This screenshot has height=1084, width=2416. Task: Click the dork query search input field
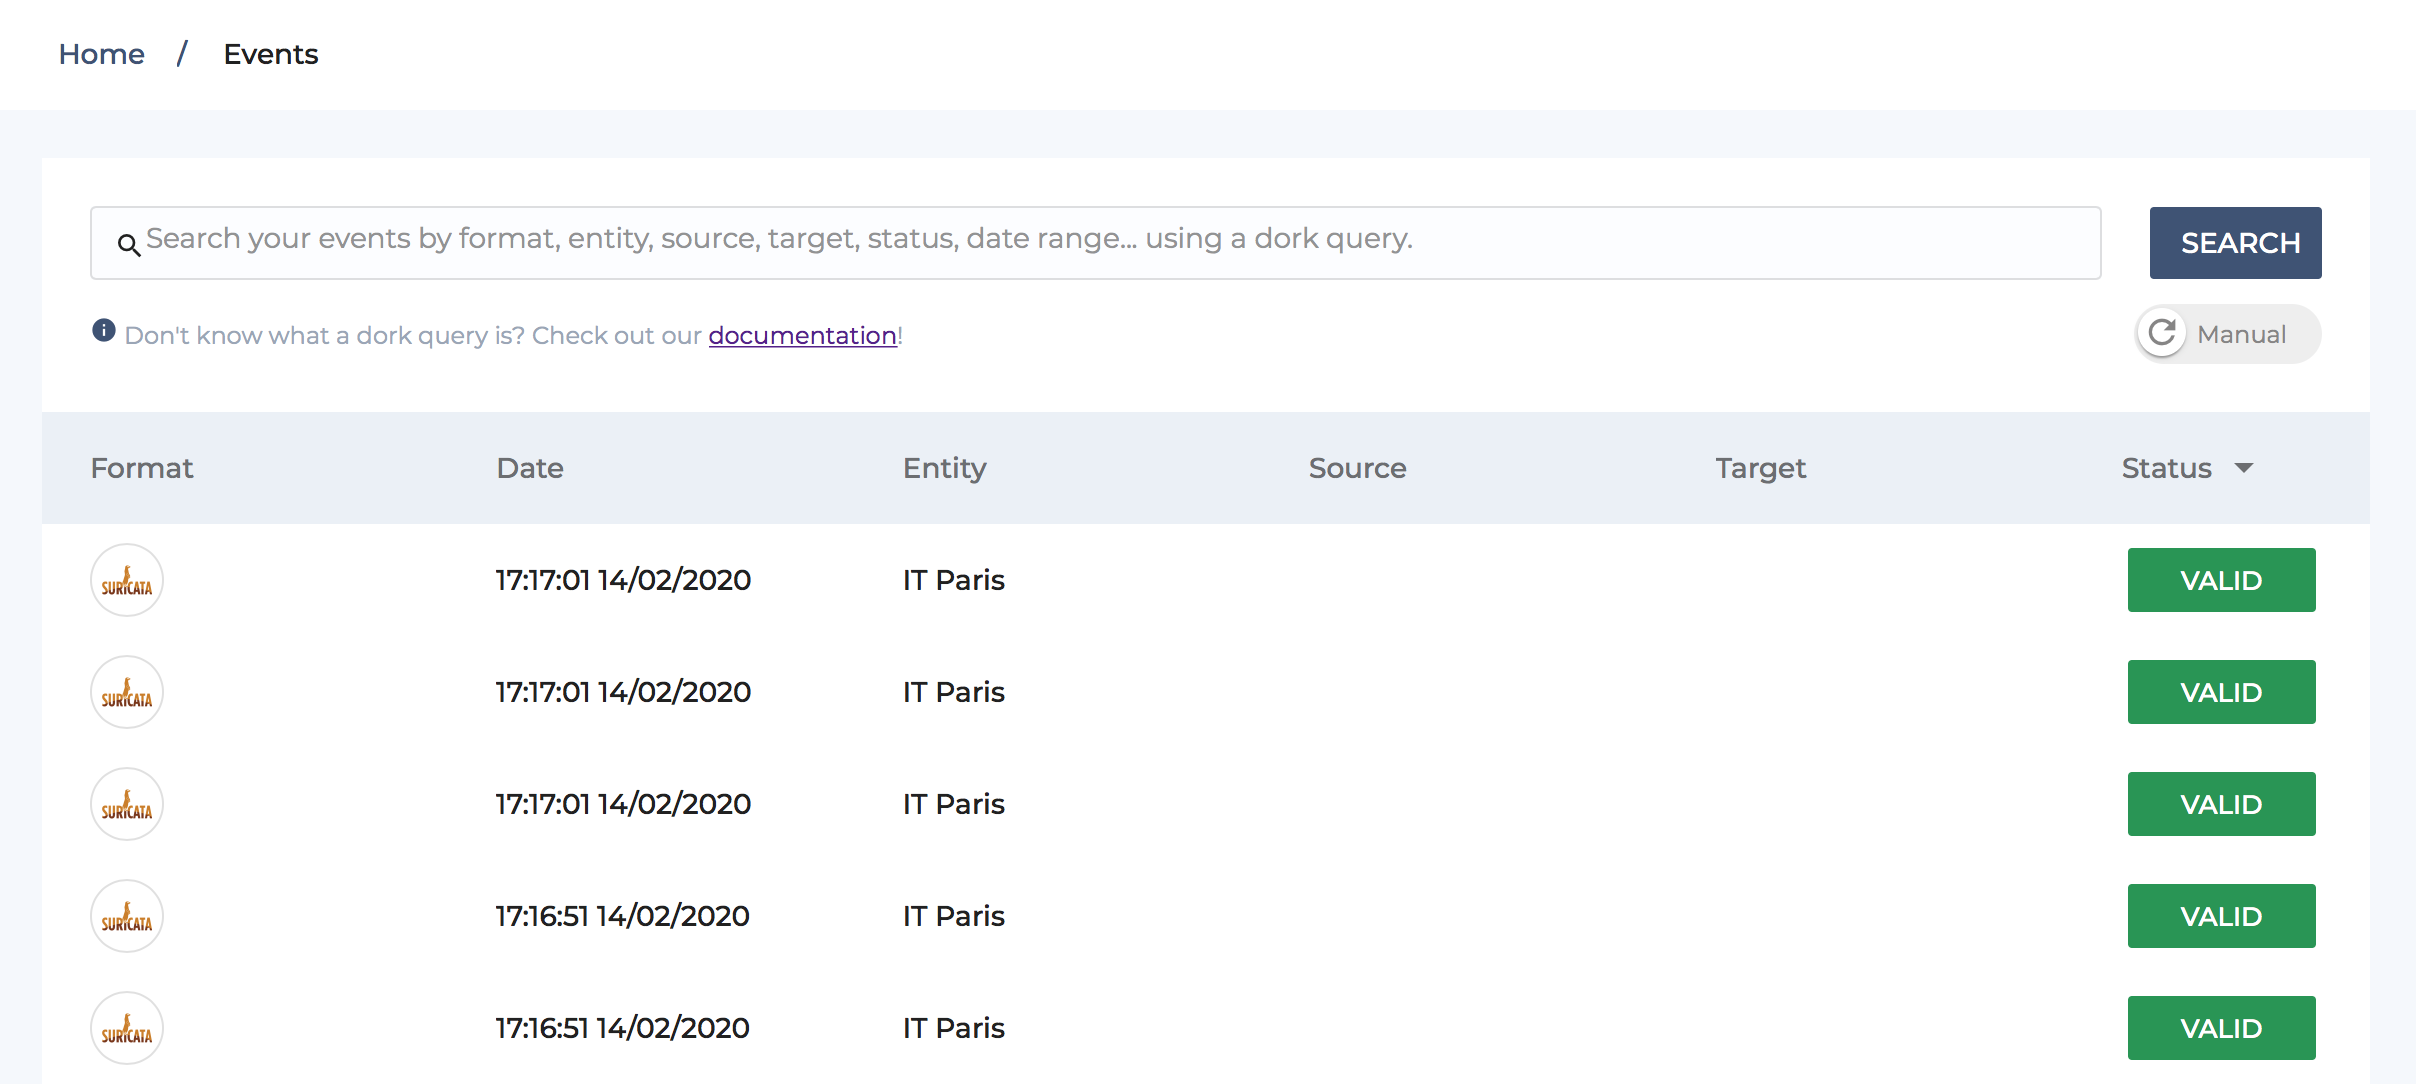point(1096,243)
